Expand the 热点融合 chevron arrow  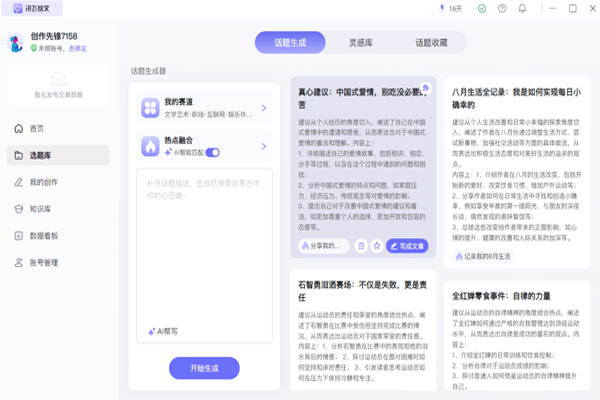(263, 147)
